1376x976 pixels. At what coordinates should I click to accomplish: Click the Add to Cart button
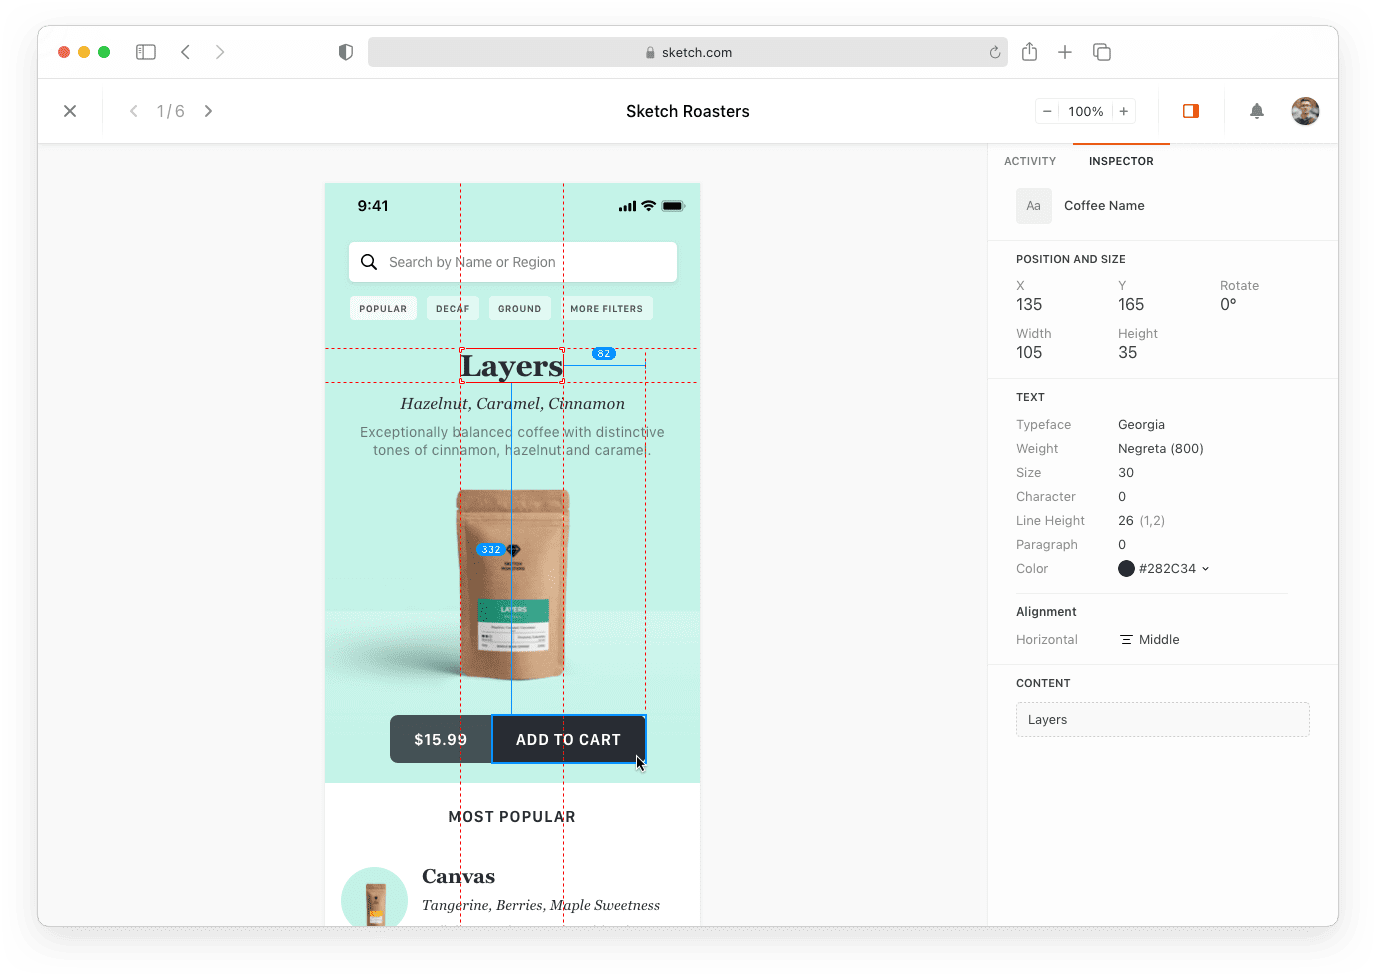click(x=568, y=740)
